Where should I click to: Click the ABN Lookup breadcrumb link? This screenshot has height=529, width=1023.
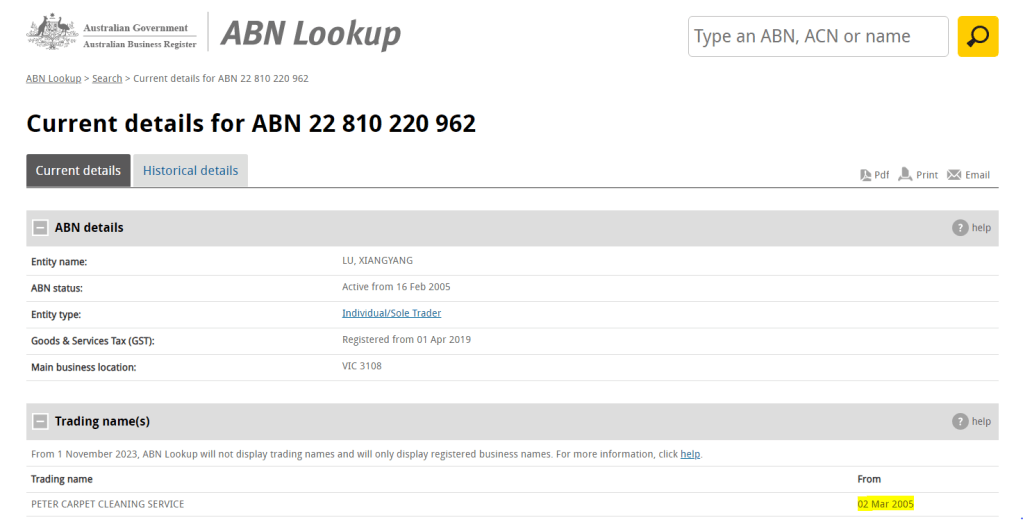(53, 78)
